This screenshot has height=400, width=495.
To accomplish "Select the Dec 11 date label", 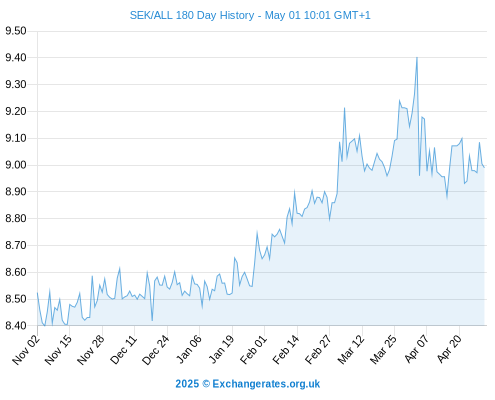I will click(124, 349).
